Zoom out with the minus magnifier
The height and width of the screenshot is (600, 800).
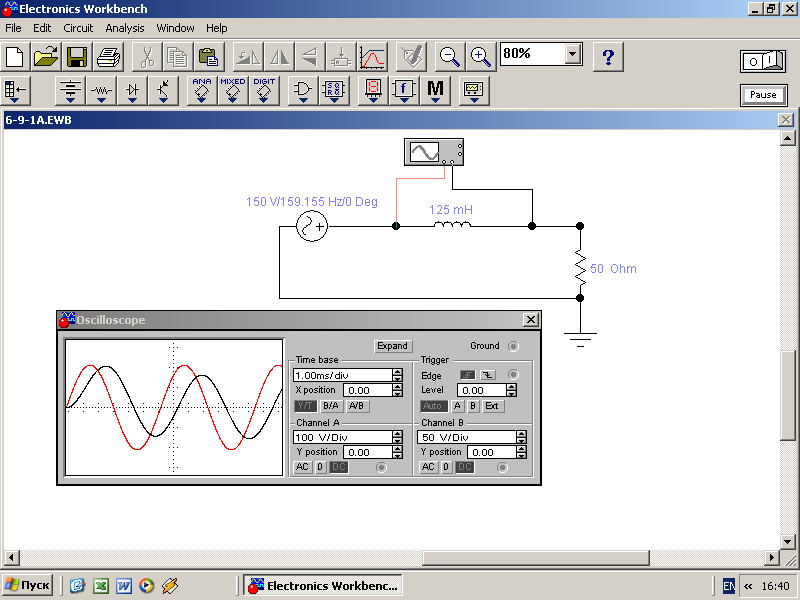449,57
